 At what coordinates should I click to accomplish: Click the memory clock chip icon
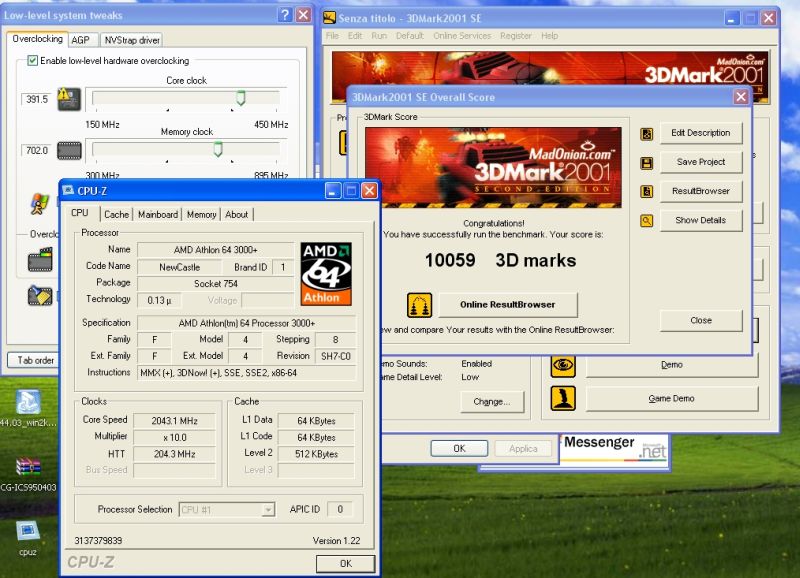point(69,150)
